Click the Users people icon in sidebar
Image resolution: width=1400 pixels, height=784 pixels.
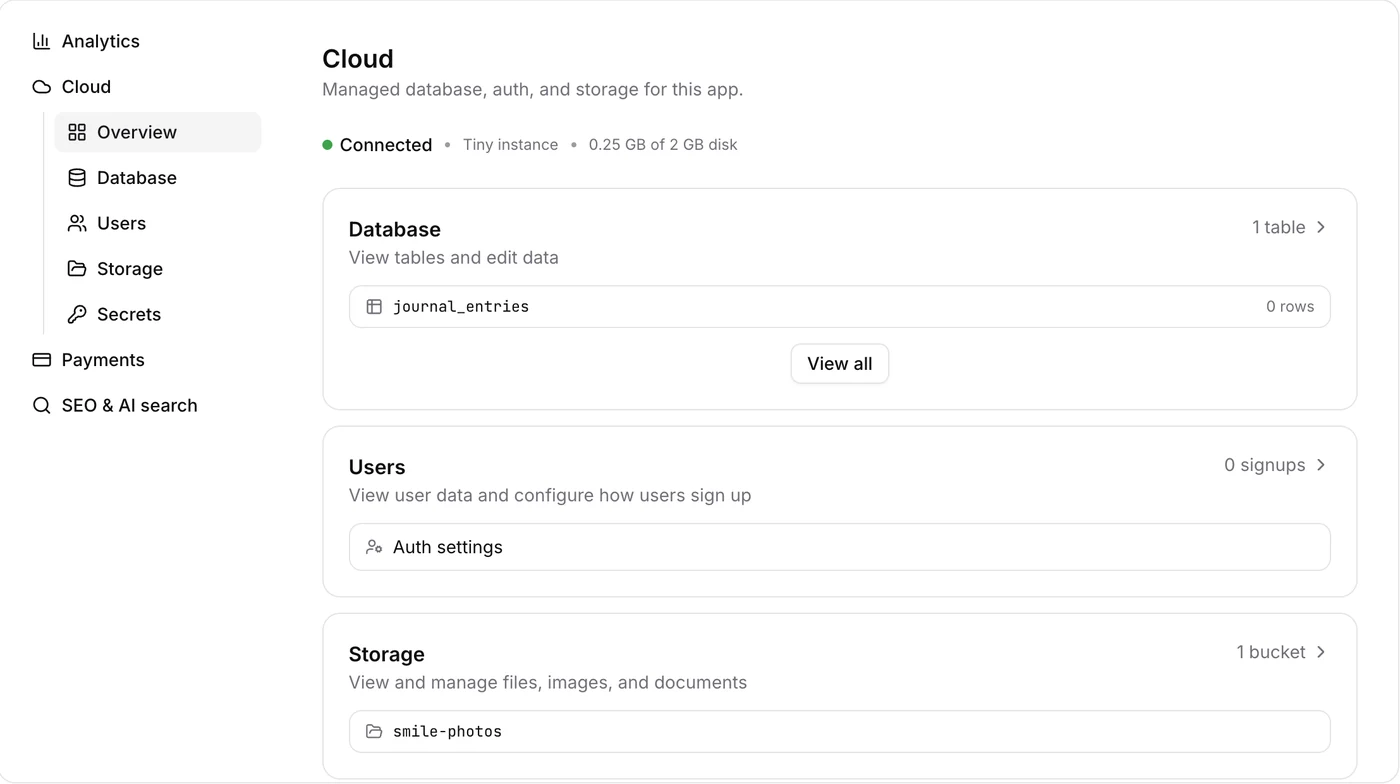[x=77, y=223]
